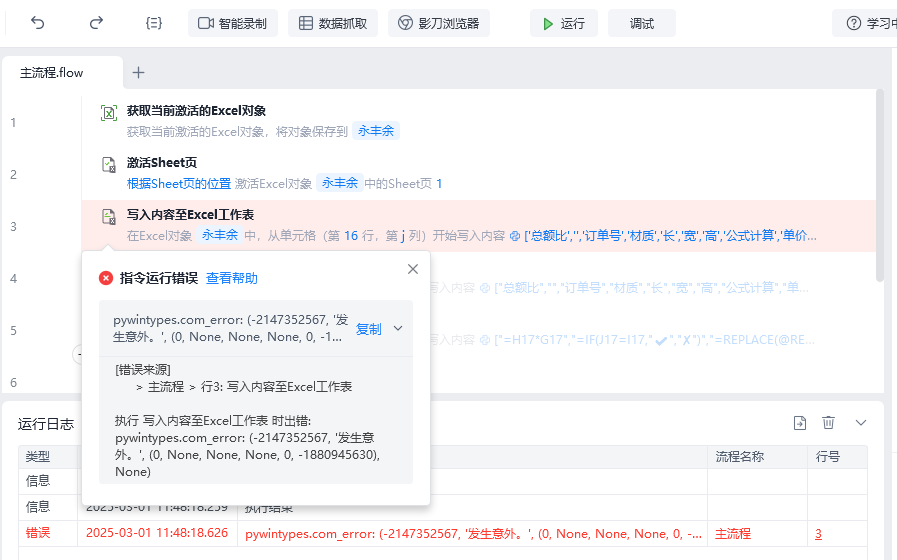
Task: Clear run log with trash icon
Action: [828, 423]
